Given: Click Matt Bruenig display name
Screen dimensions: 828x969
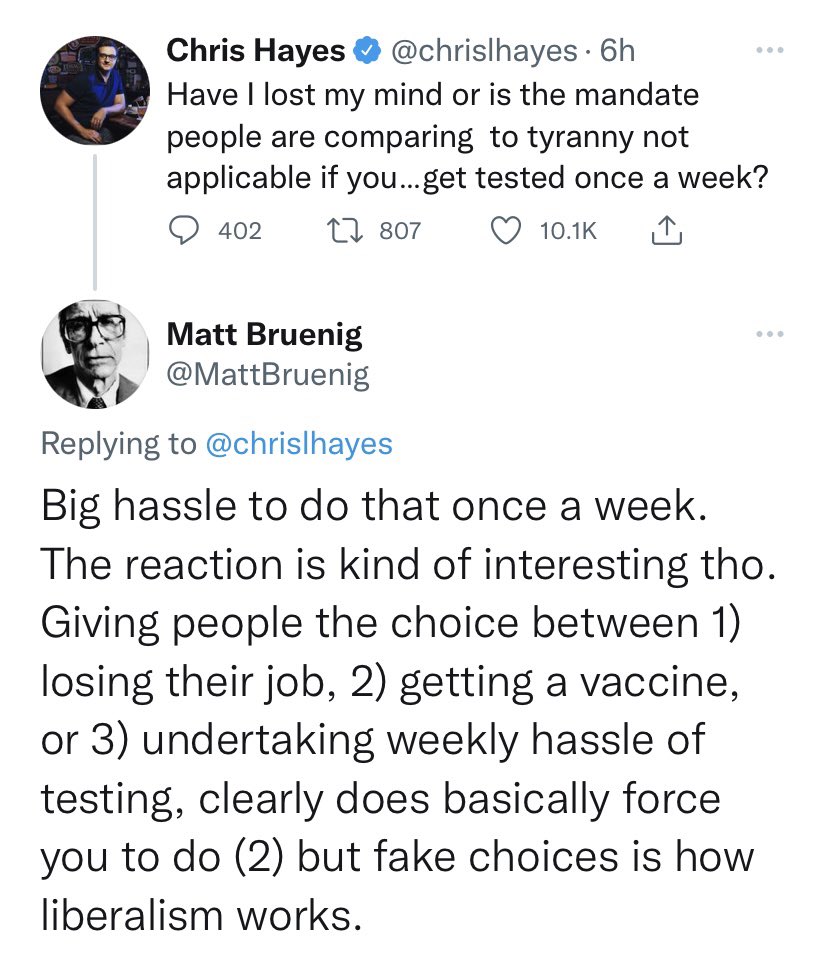Looking at the screenshot, I should pyautogui.click(x=264, y=334).
